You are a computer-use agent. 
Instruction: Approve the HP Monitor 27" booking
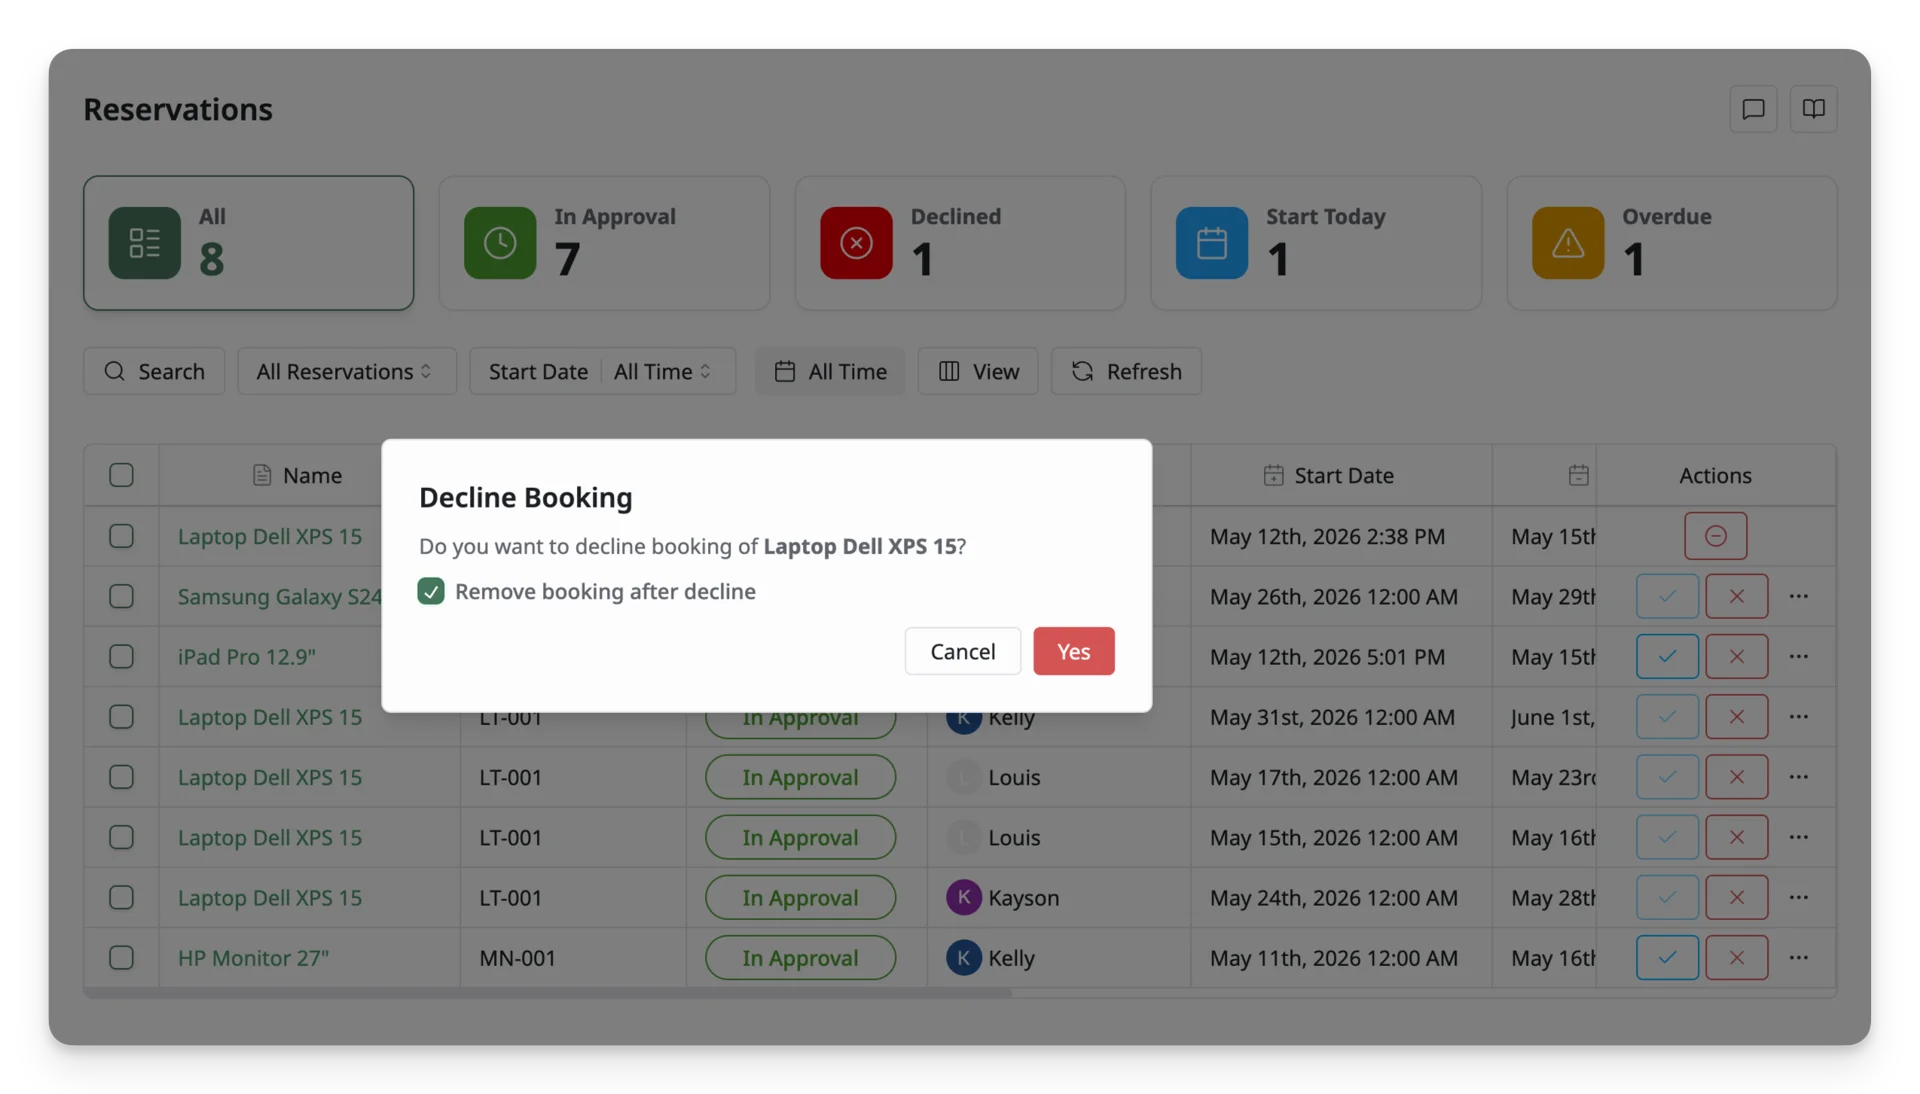(1667, 957)
